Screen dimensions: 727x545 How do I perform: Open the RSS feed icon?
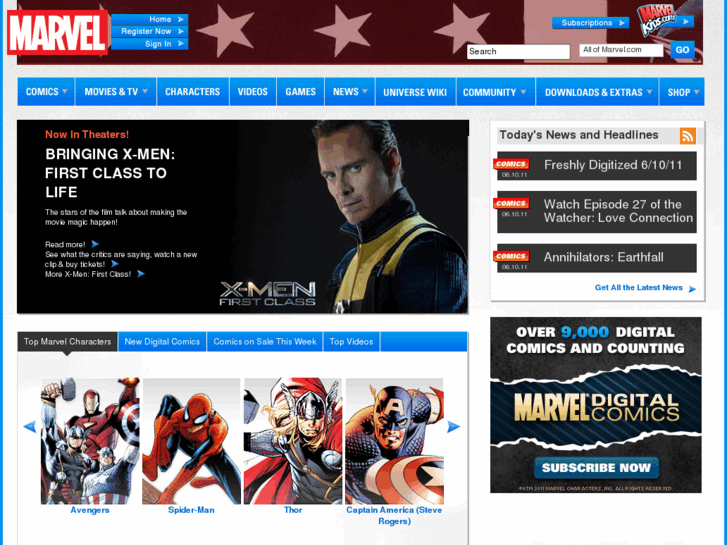[688, 136]
